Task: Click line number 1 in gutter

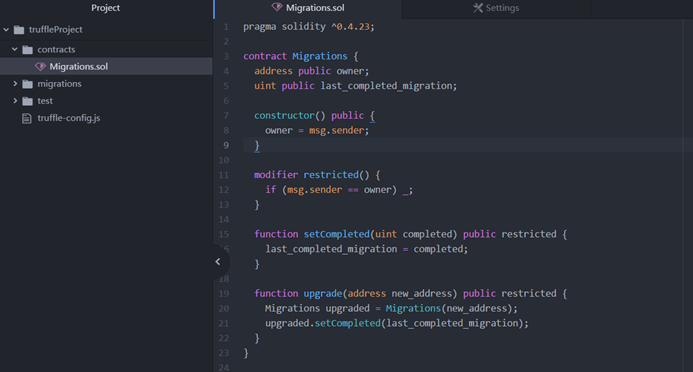Action: 226,27
